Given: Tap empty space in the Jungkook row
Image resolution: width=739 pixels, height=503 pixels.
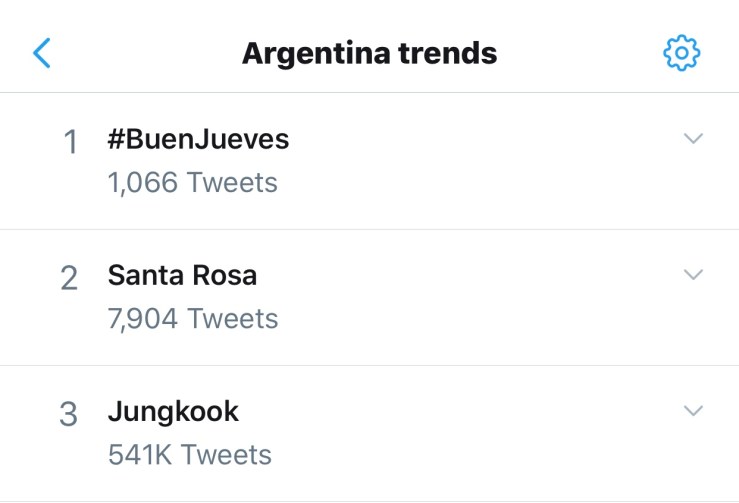Looking at the screenshot, I should (480, 433).
